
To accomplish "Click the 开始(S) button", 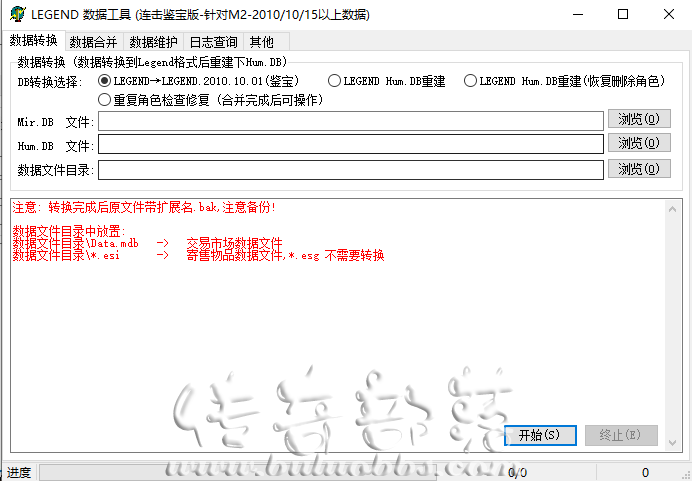I will coord(540,435).
